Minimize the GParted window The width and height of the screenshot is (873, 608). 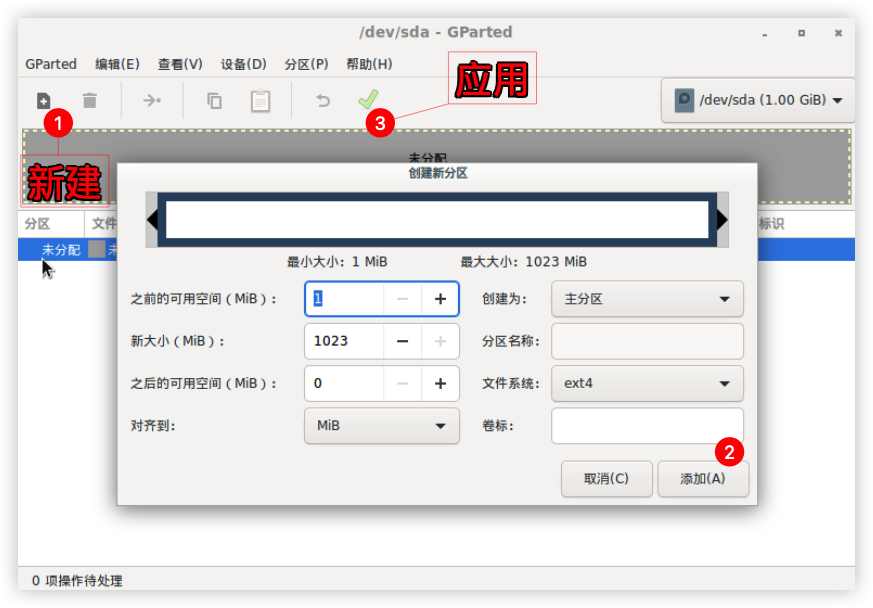tap(765, 33)
